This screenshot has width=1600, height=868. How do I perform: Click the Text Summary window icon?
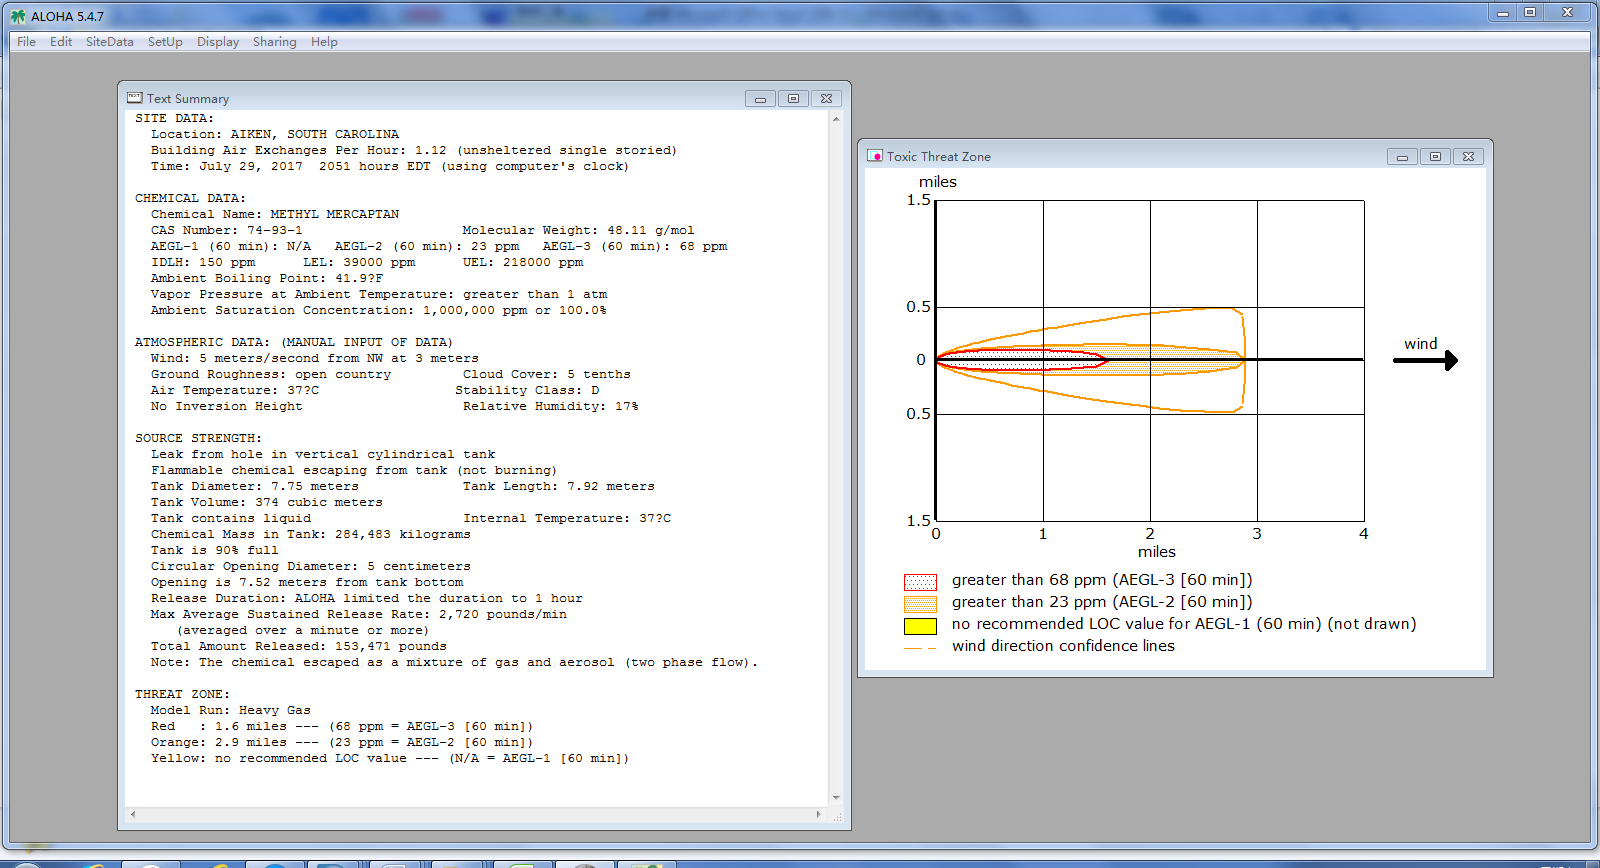pyautogui.click(x=135, y=98)
